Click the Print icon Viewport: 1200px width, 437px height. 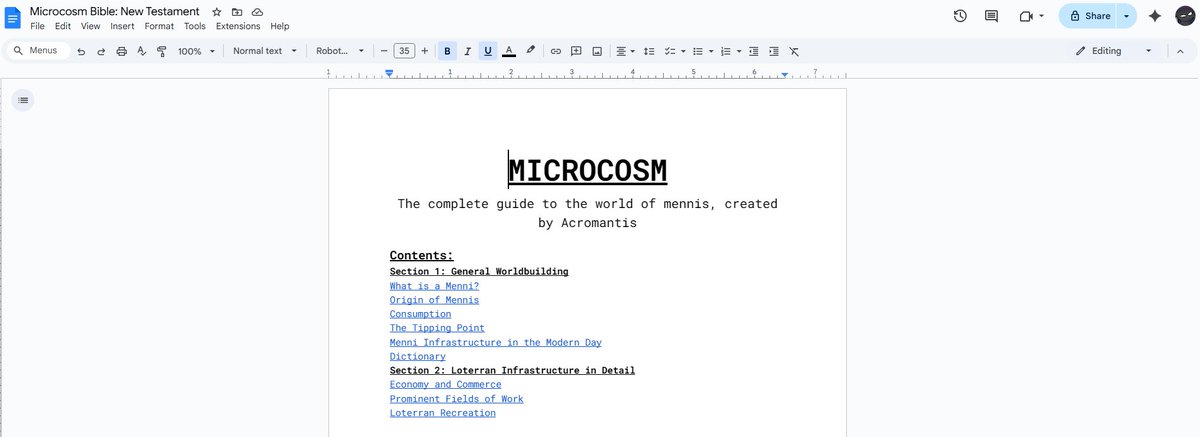(122, 51)
